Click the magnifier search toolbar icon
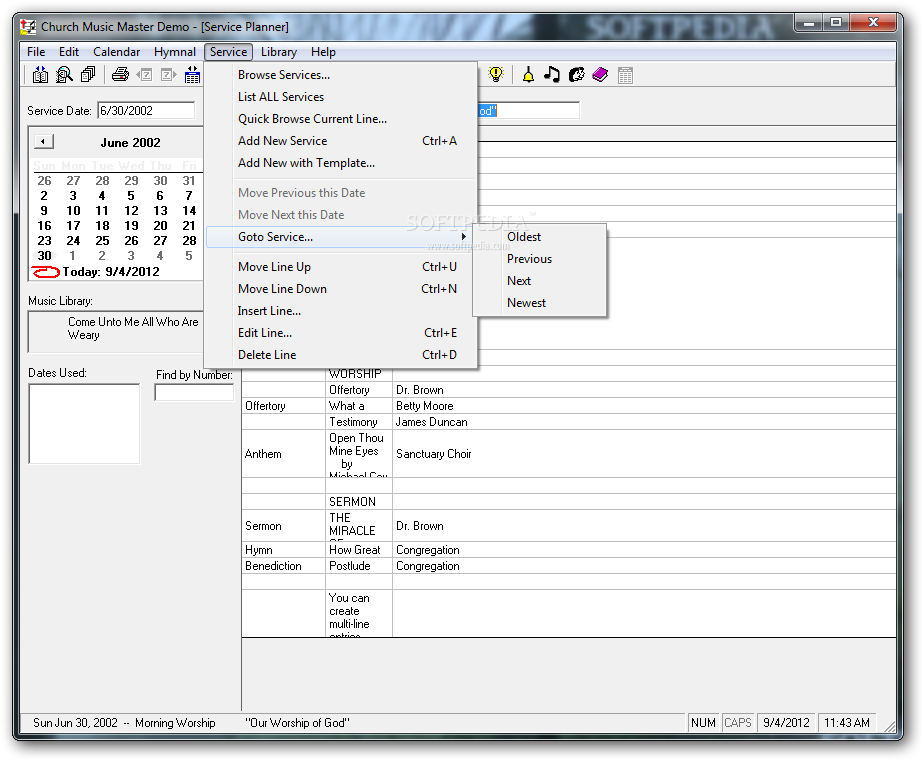 [64, 75]
